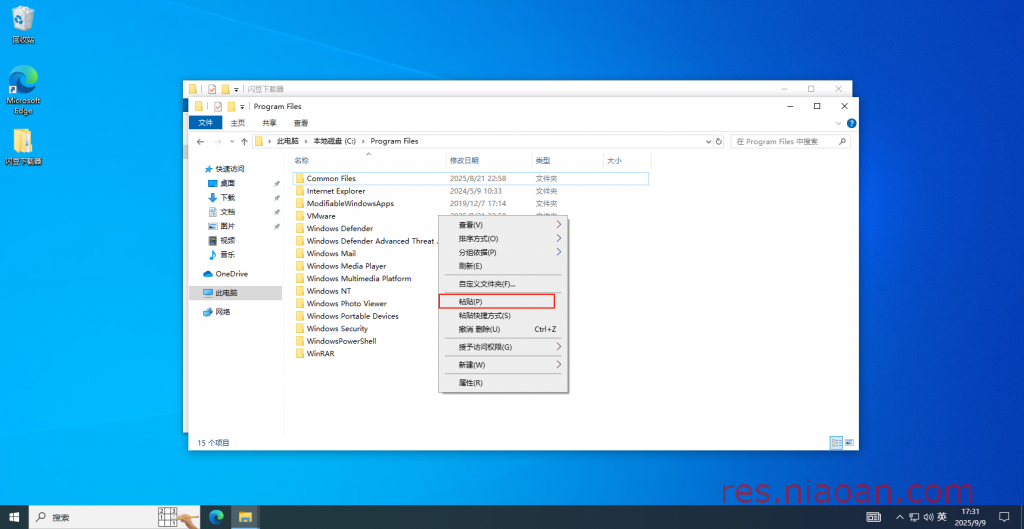Open the recent locations dropdown next to forward arrow
Viewport: 1024px width, 529px height.
coord(232,142)
